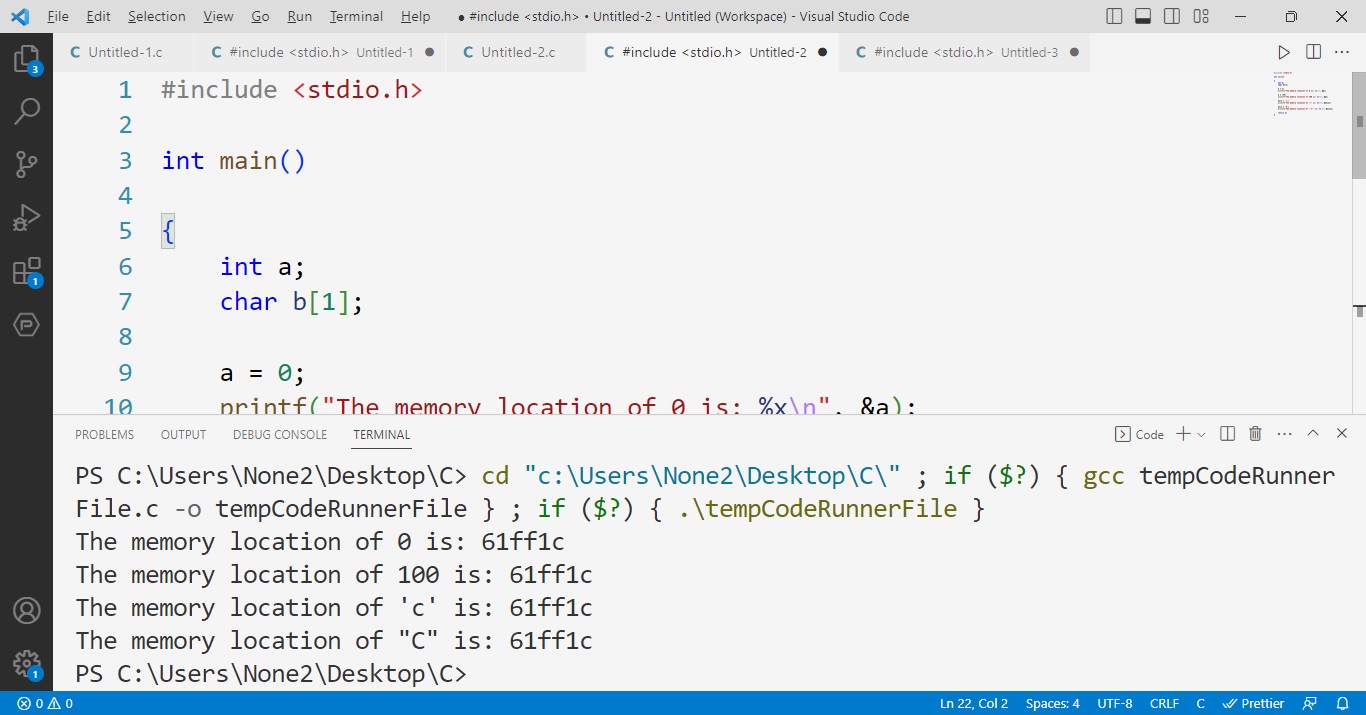Toggle the bottom panel
The height and width of the screenshot is (715, 1366).
(x=1143, y=16)
